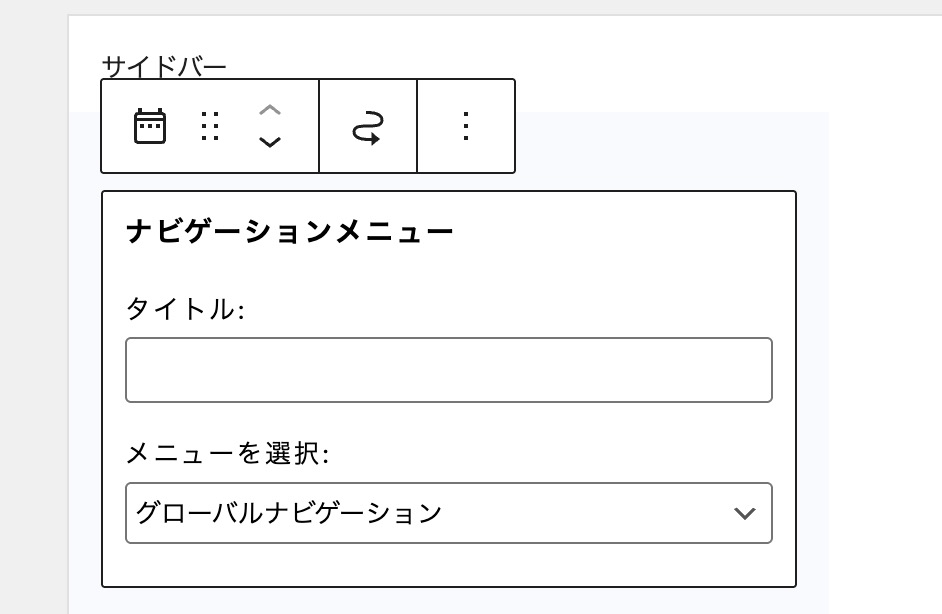Viewport: 942px width, 614px height.
Task: Click the curved-arrow move to widget area icon
Action: click(x=368, y=127)
